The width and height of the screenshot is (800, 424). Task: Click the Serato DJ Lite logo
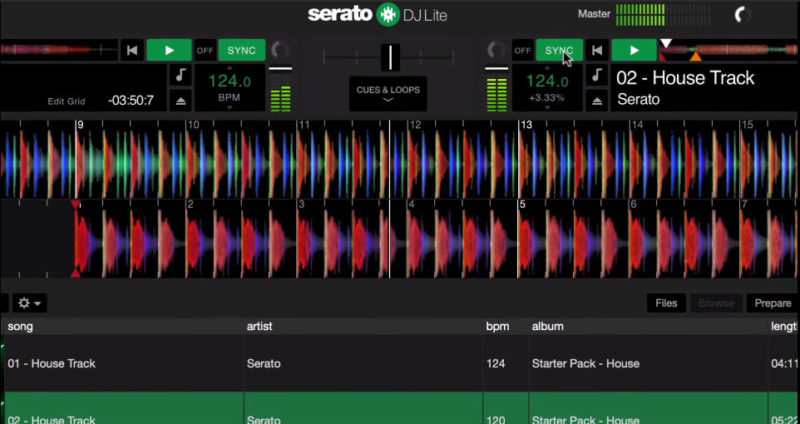tap(378, 14)
